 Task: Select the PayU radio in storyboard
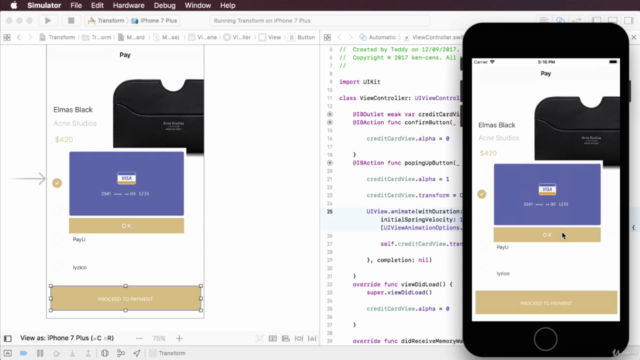57,239
